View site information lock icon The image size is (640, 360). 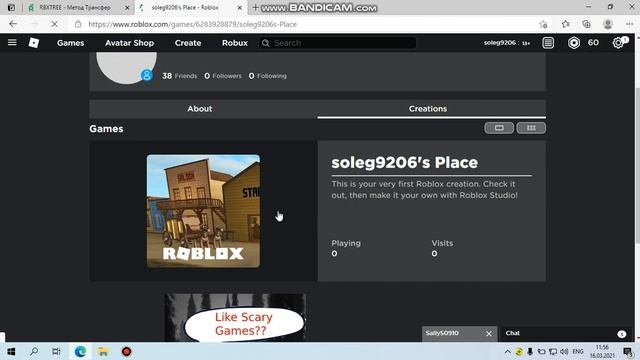pyautogui.click(x=78, y=24)
